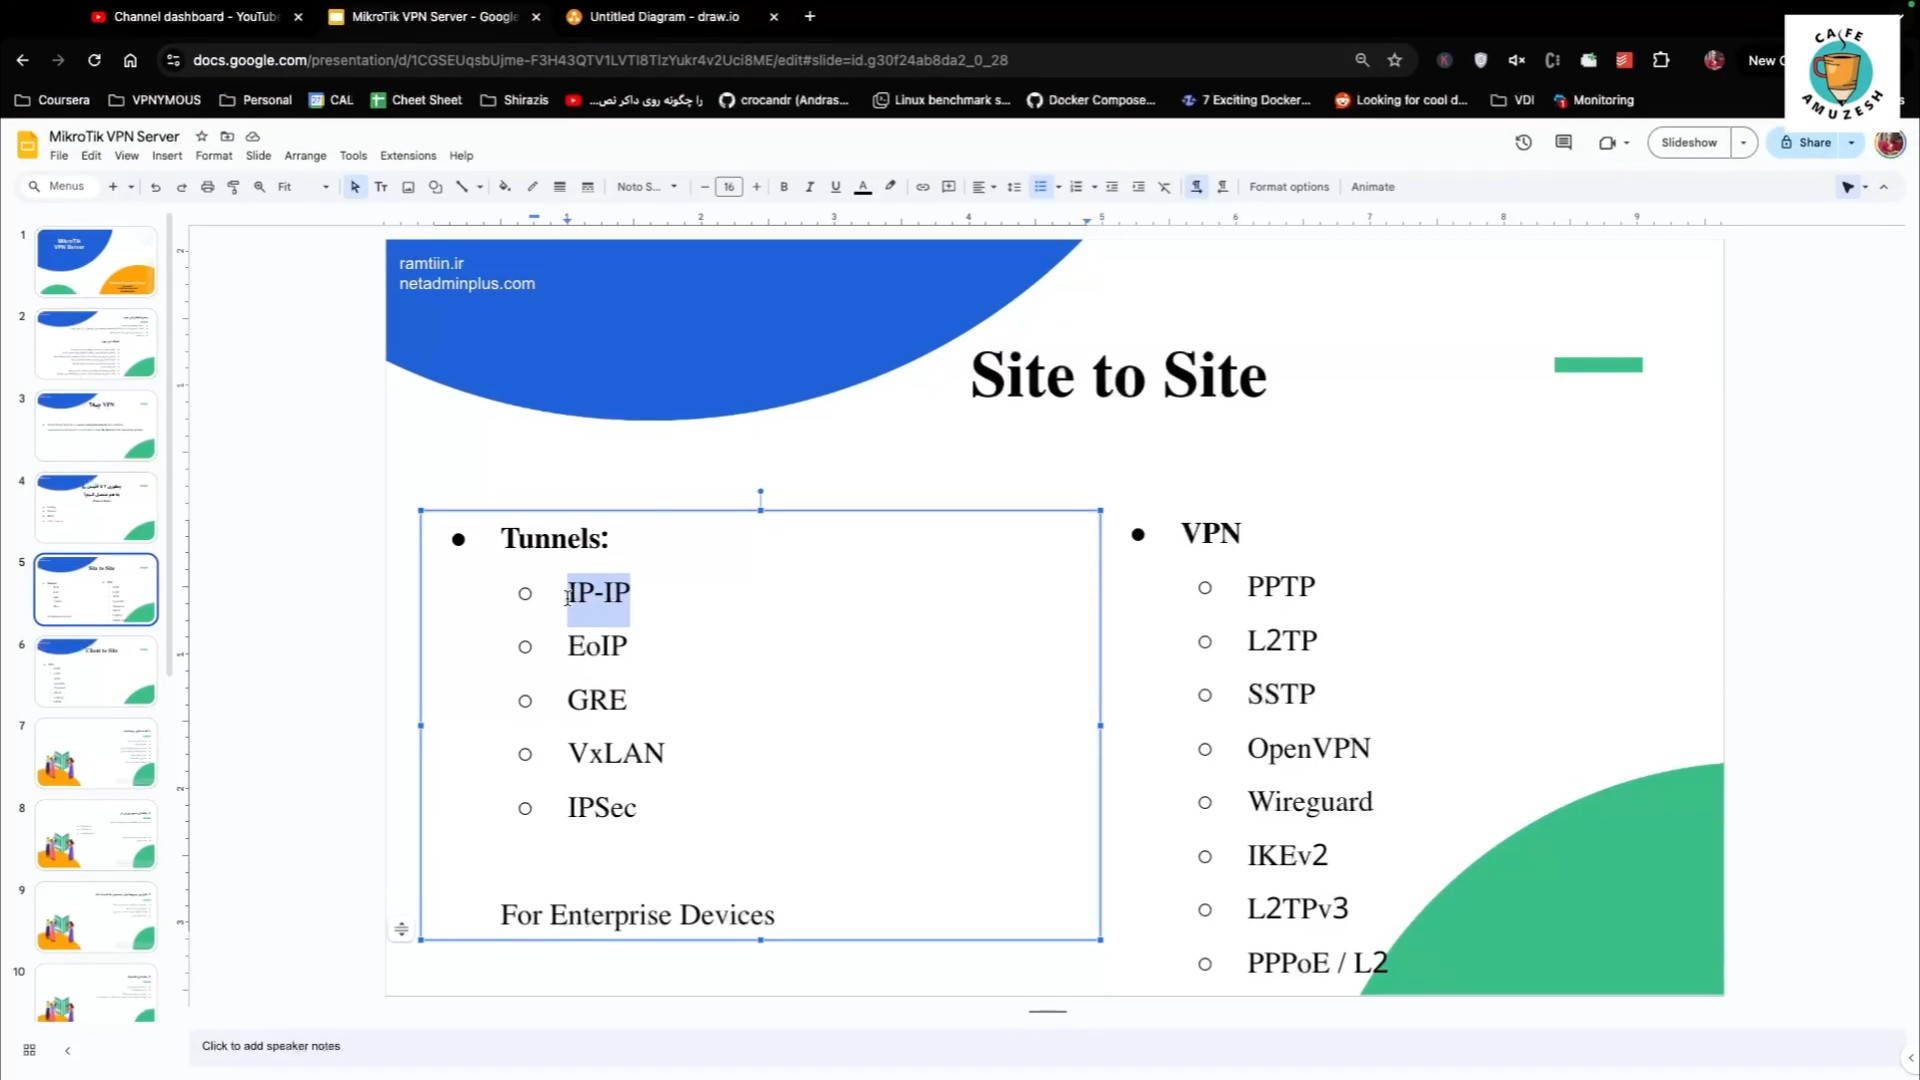Viewport: 1920px width, 1080px height.
Task: Activate the Paint format tool
Action: (233, 187)
